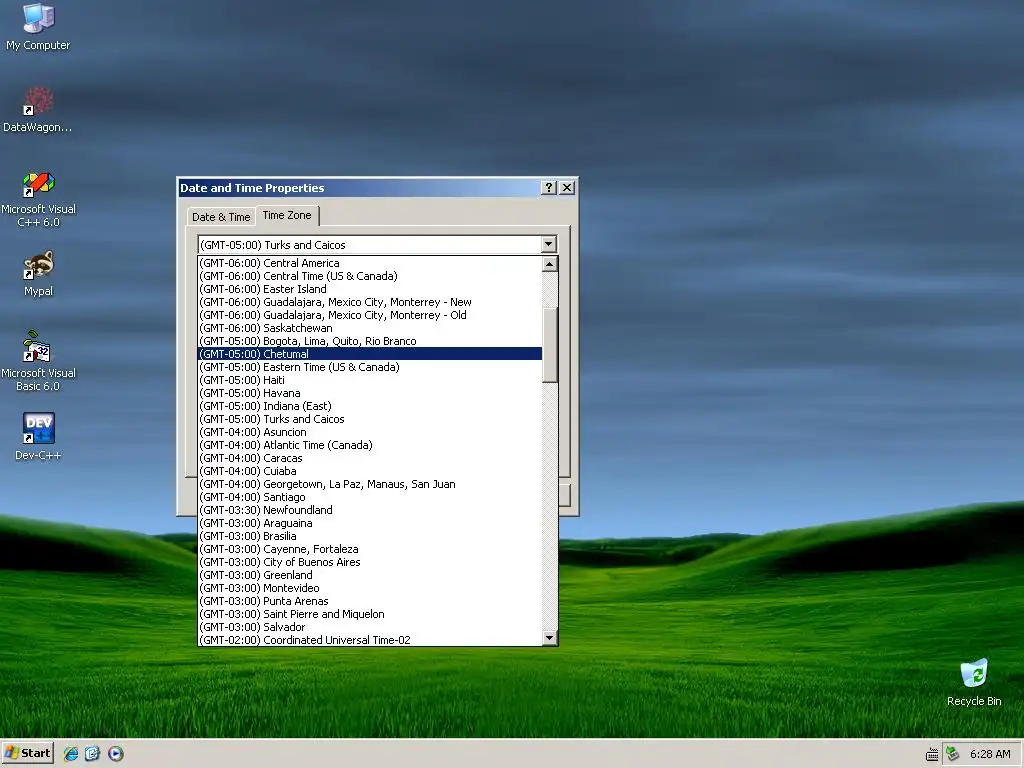
Task: Click the dialog help question-mark button
Action: point(549,188)
